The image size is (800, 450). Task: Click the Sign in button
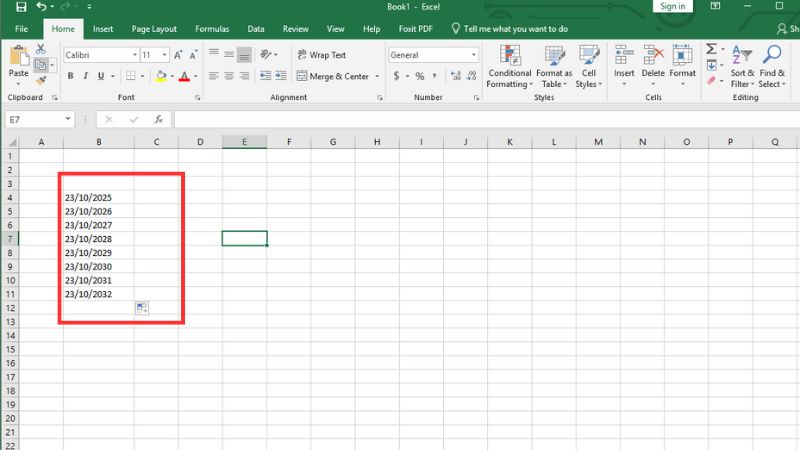pyautogui.click(x=672, y=7)
